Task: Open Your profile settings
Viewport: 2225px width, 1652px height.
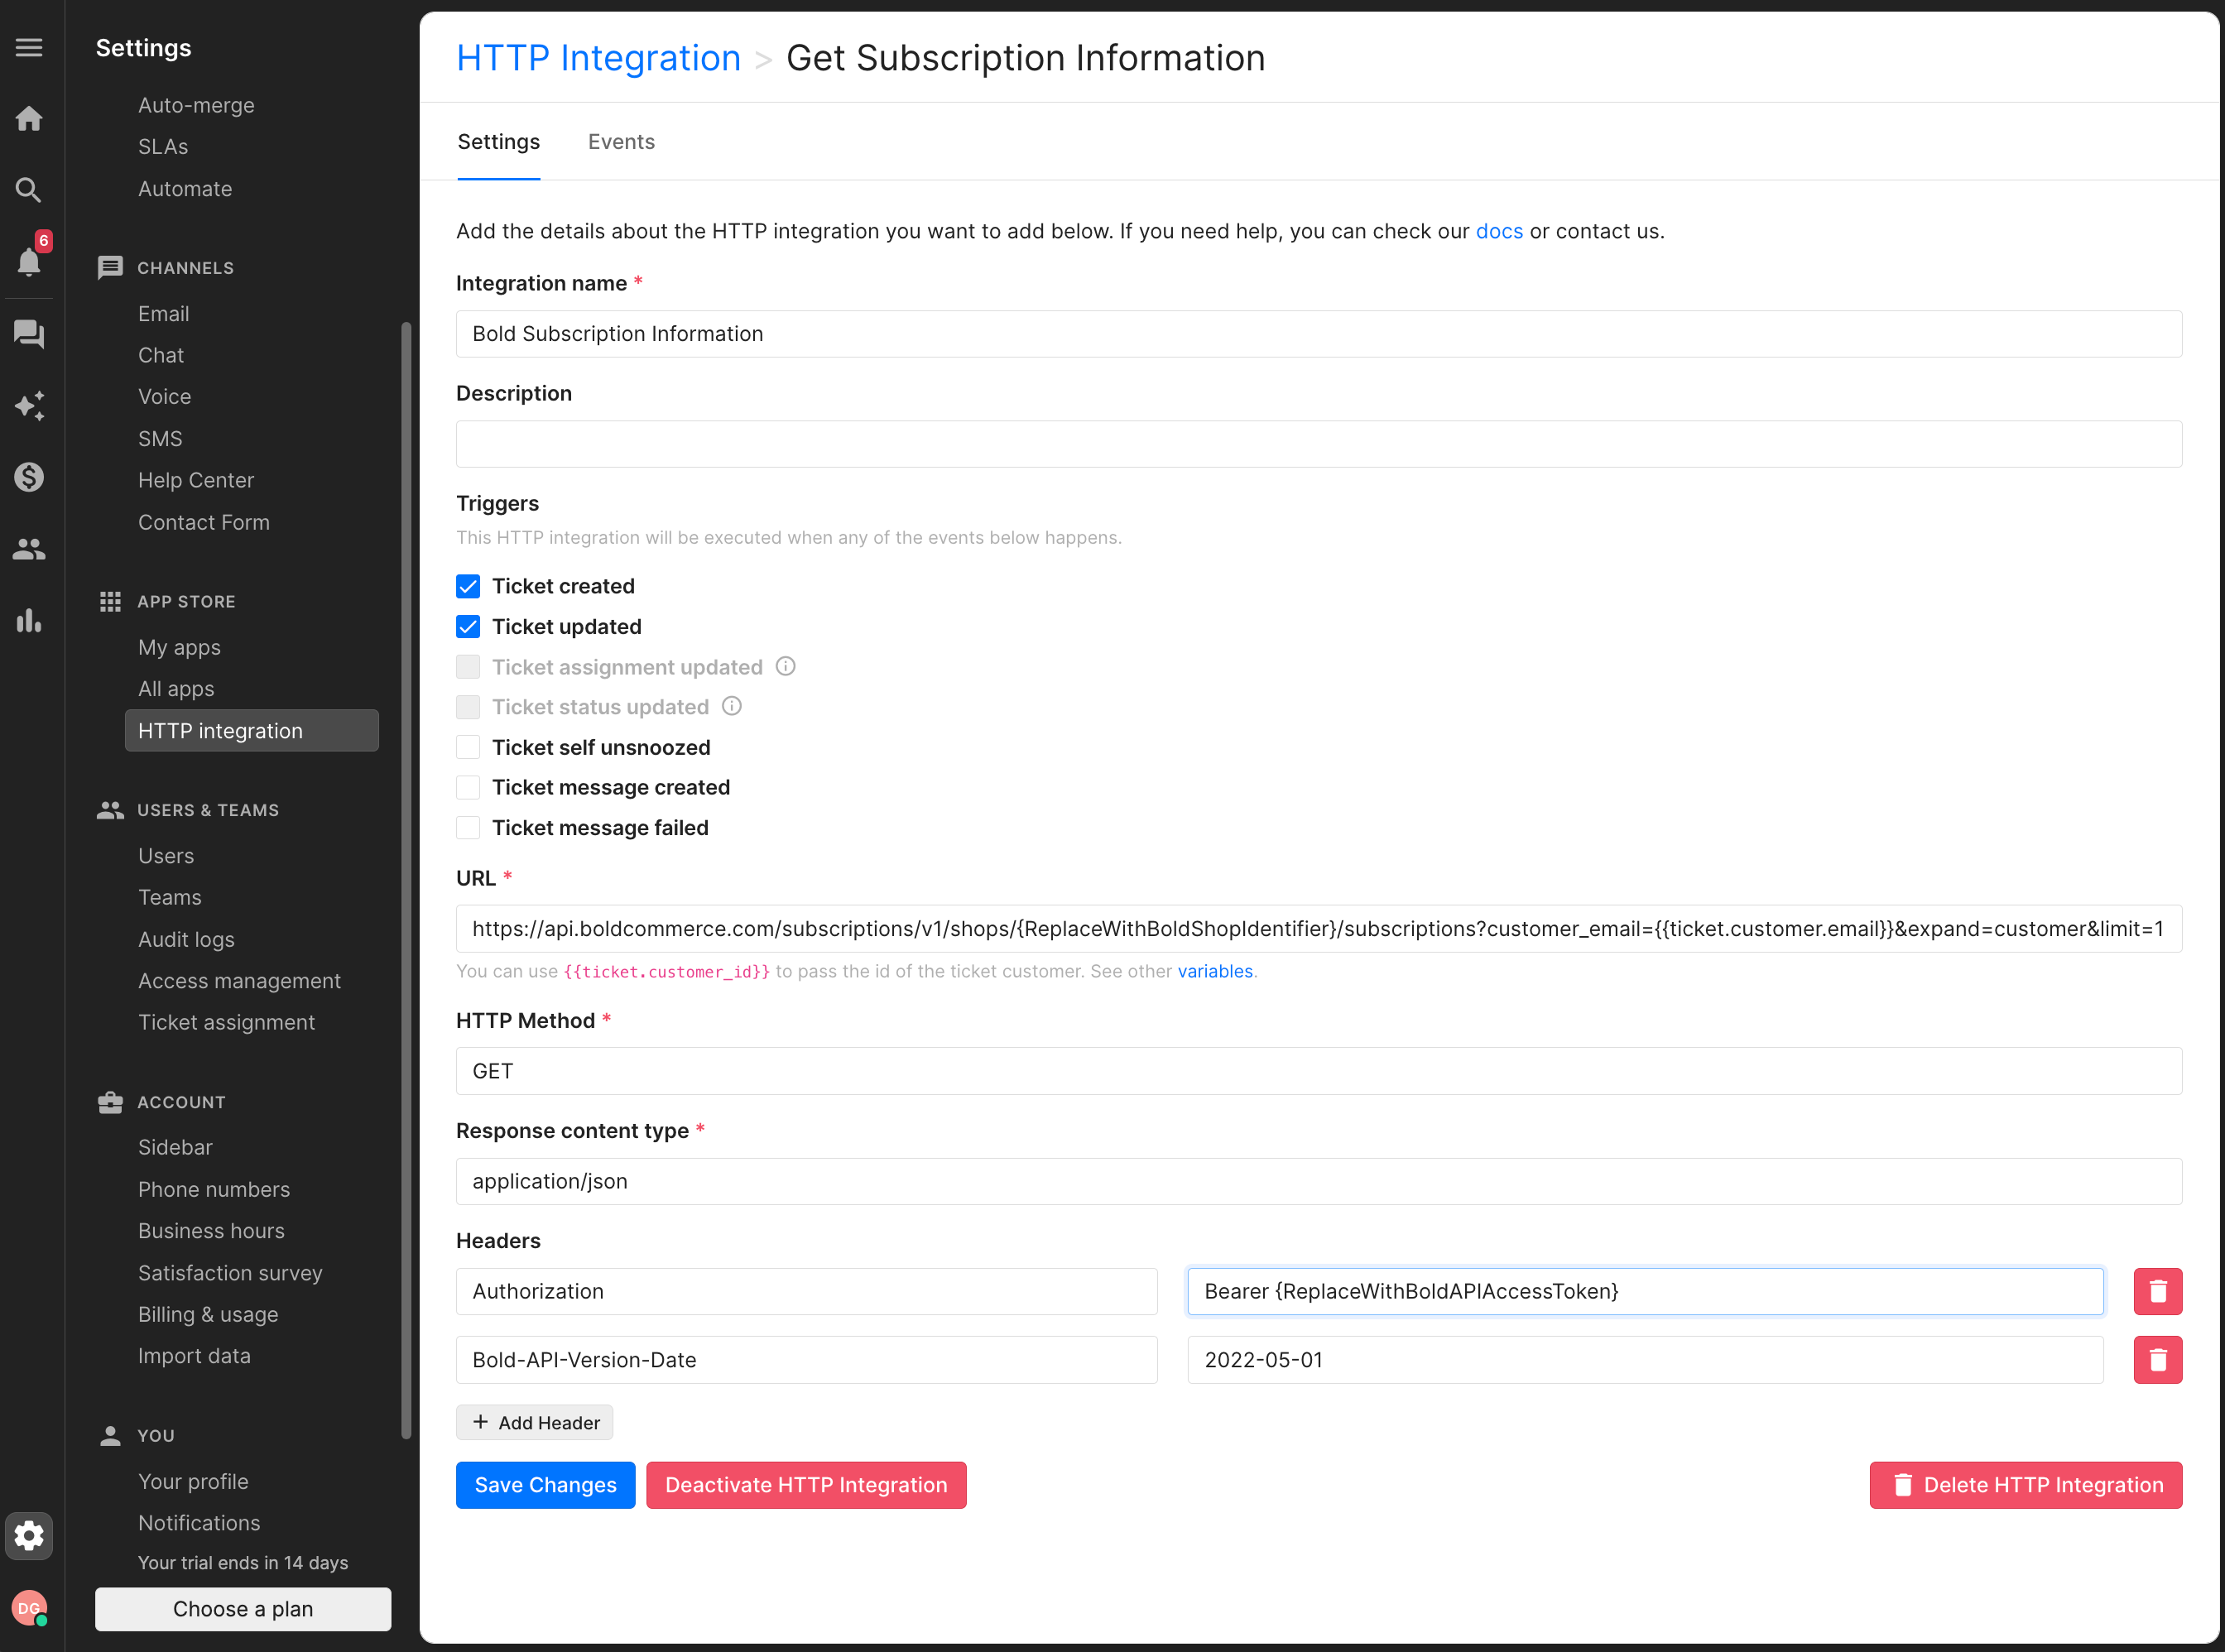Action: pyautogui.click(x=193, y=1481)
